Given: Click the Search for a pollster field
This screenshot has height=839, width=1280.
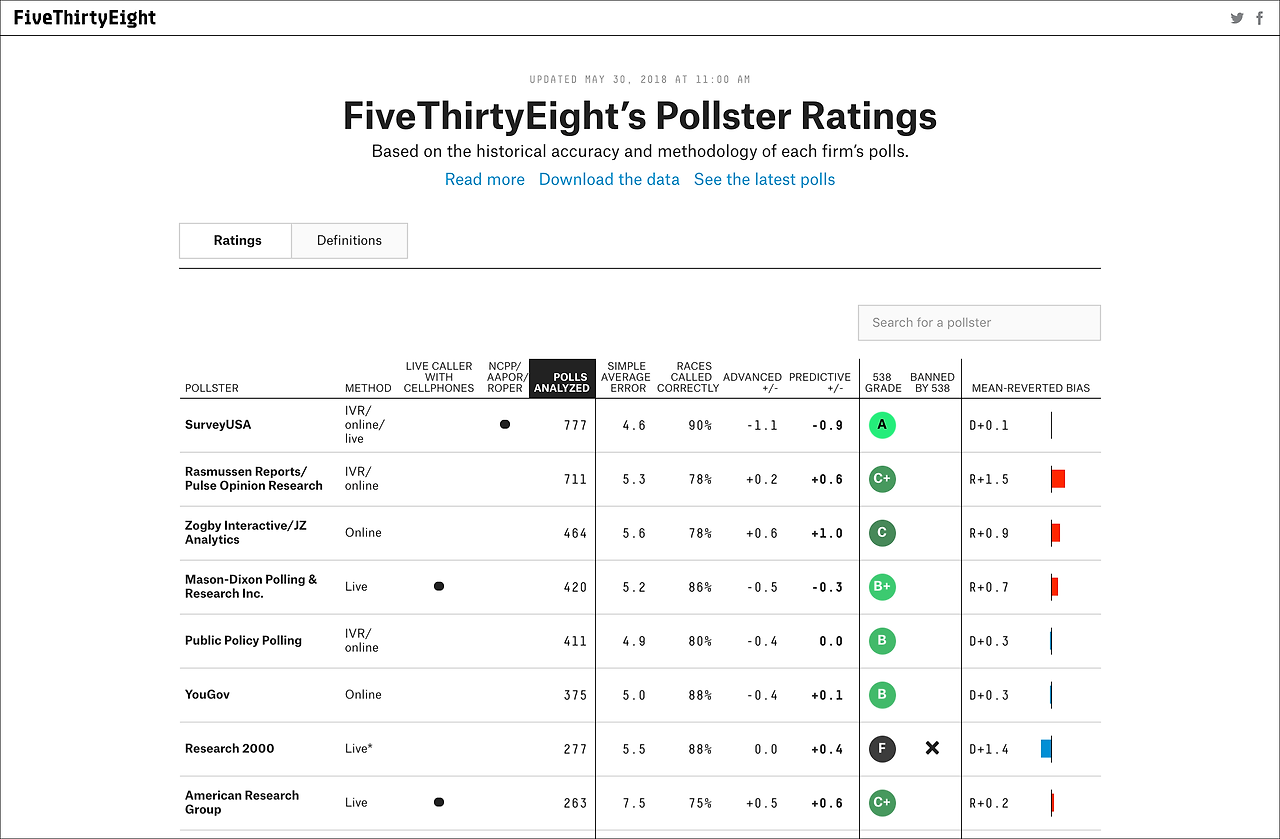Looking at the screenshot, I should (978, 322).
